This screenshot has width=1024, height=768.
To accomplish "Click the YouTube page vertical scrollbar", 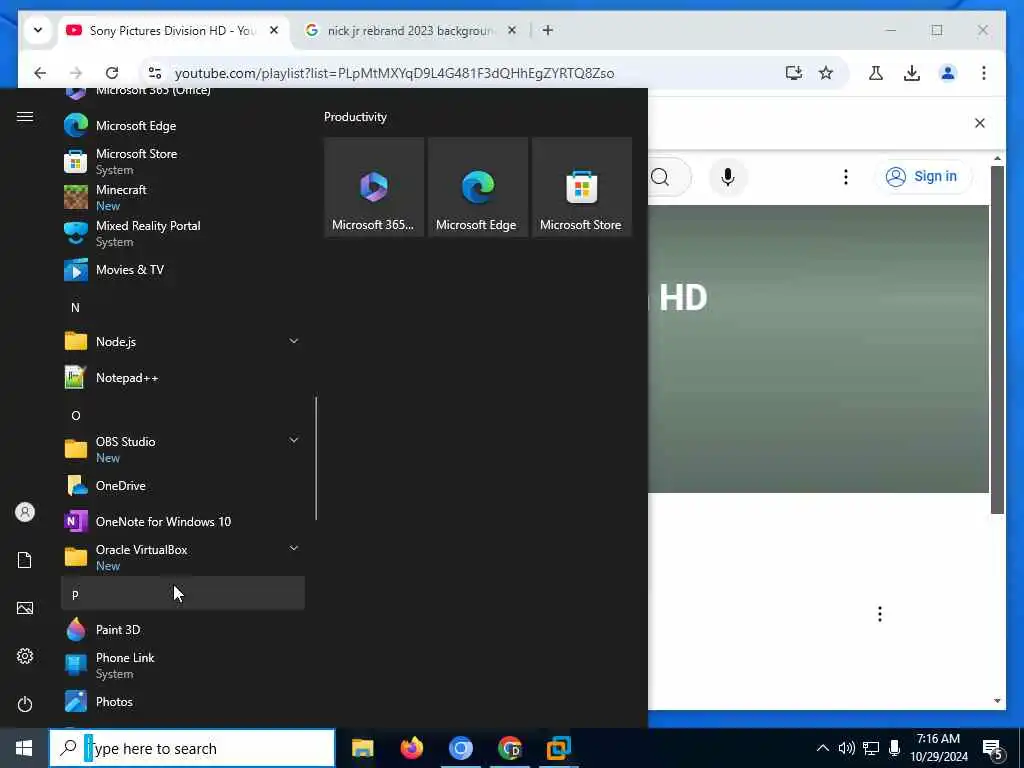I will point(997,340).
